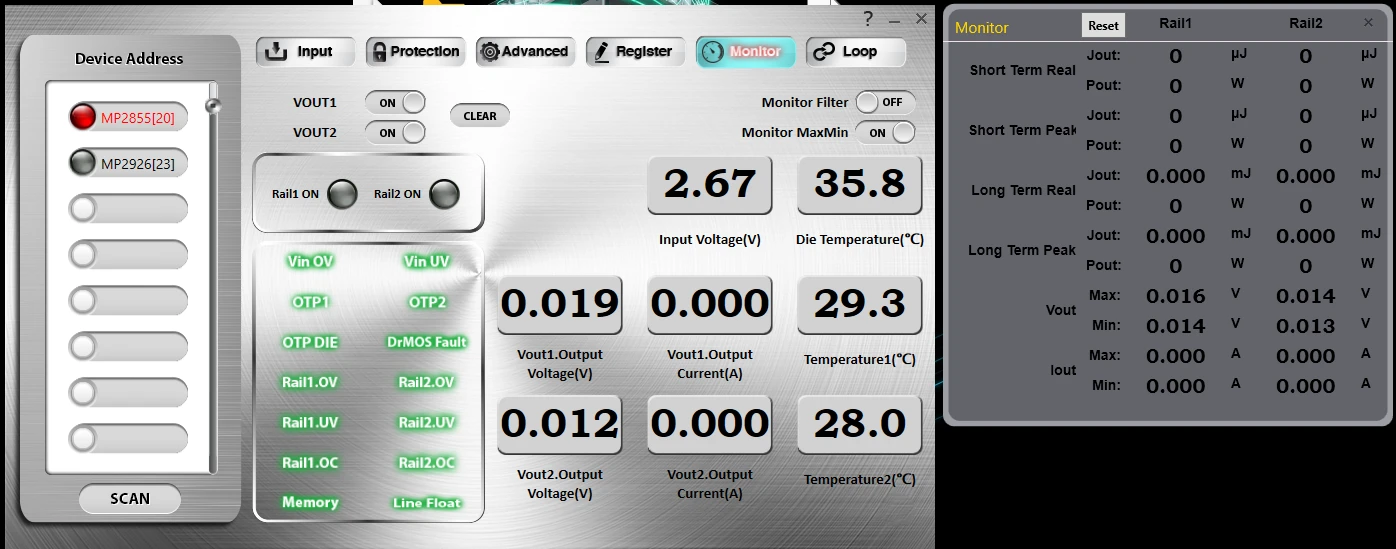Enable the Monitor Filter switch

tap(885, 102)
